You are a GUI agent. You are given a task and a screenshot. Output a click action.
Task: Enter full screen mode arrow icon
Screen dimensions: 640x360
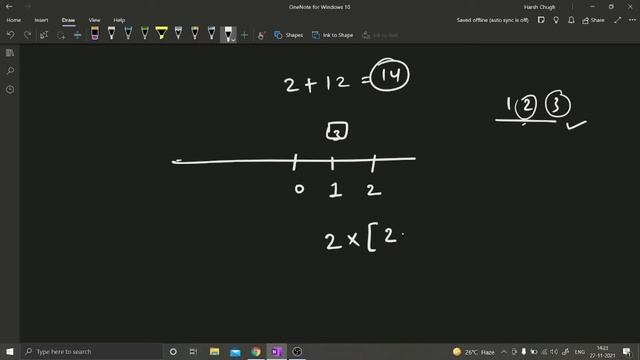pos(618,20)
